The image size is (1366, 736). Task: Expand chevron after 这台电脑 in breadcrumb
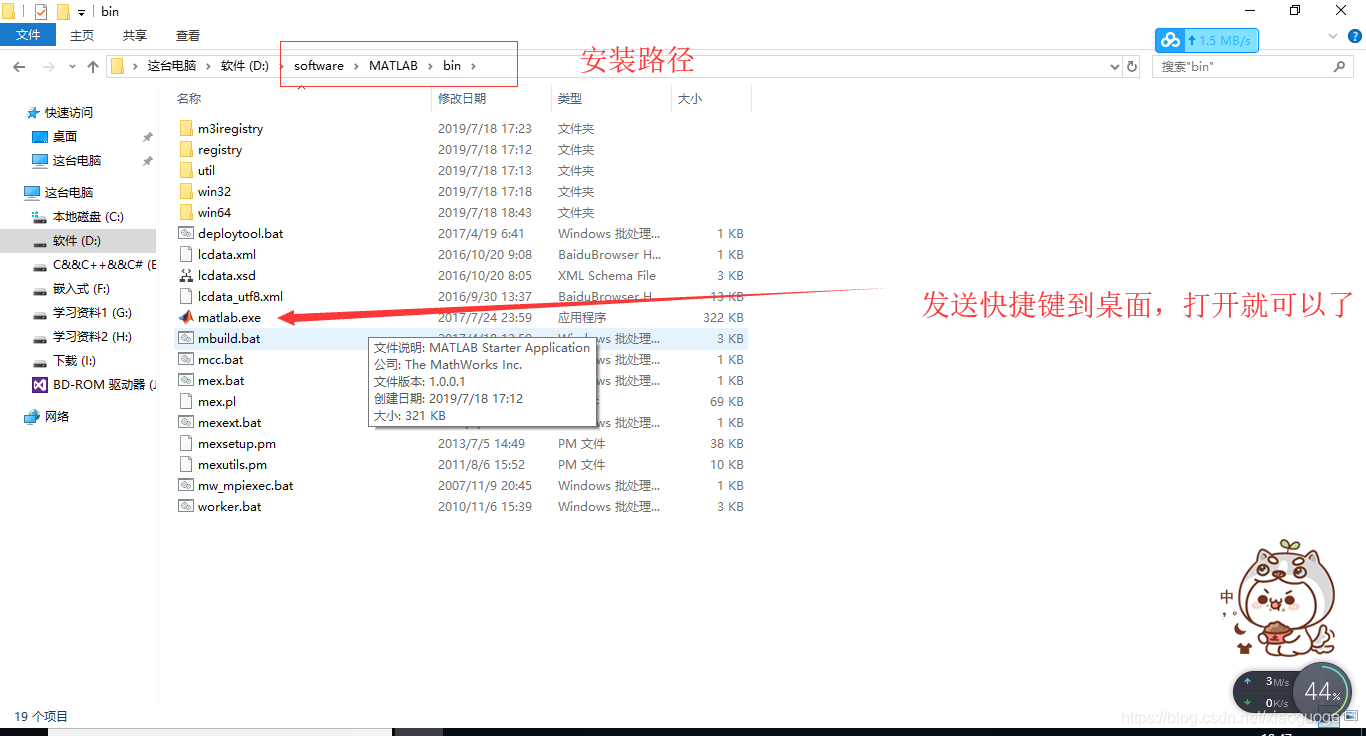(208, 66)
